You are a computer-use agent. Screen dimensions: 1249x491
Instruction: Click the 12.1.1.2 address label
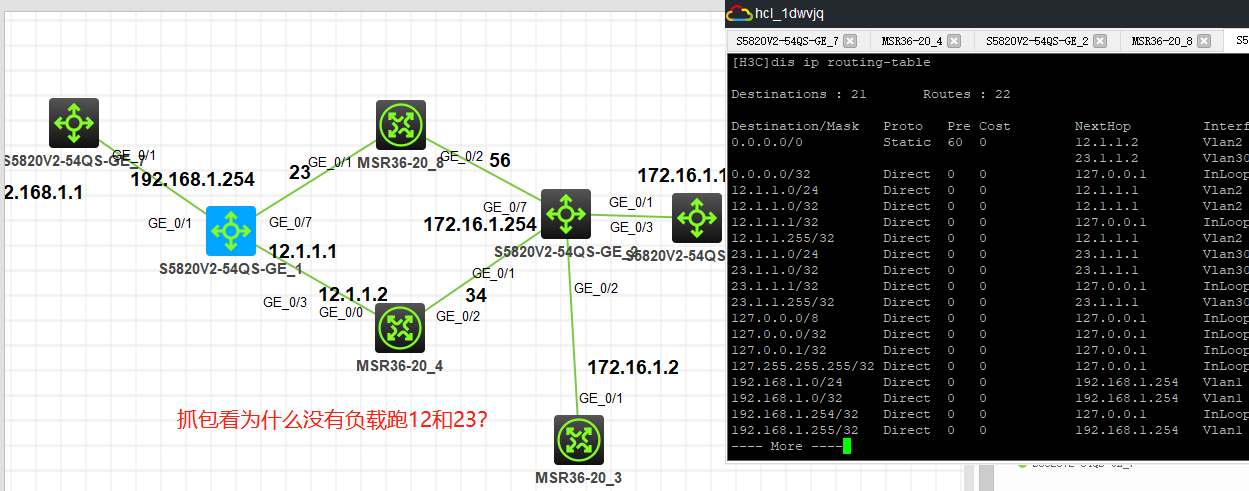pos(353,294)
